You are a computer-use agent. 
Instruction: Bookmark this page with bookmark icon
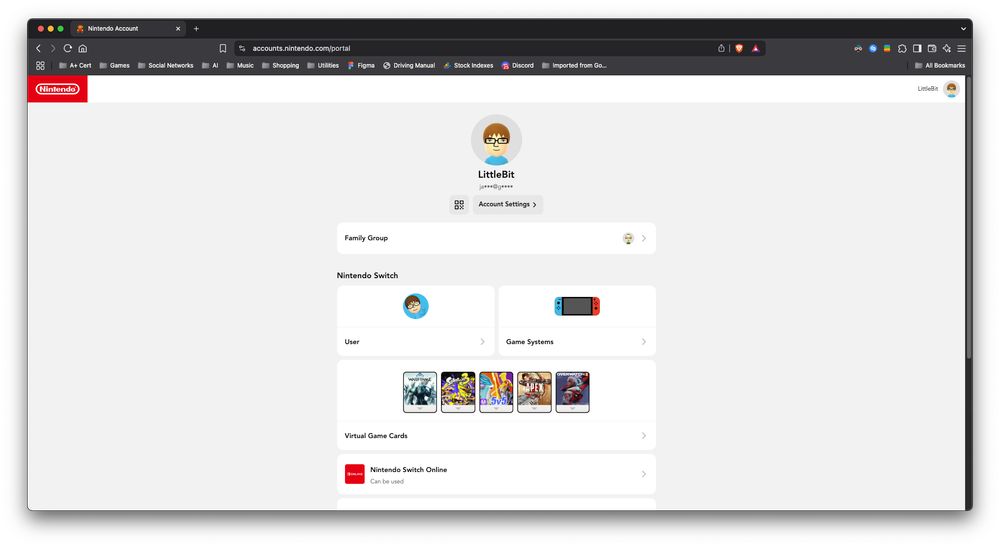223,48
